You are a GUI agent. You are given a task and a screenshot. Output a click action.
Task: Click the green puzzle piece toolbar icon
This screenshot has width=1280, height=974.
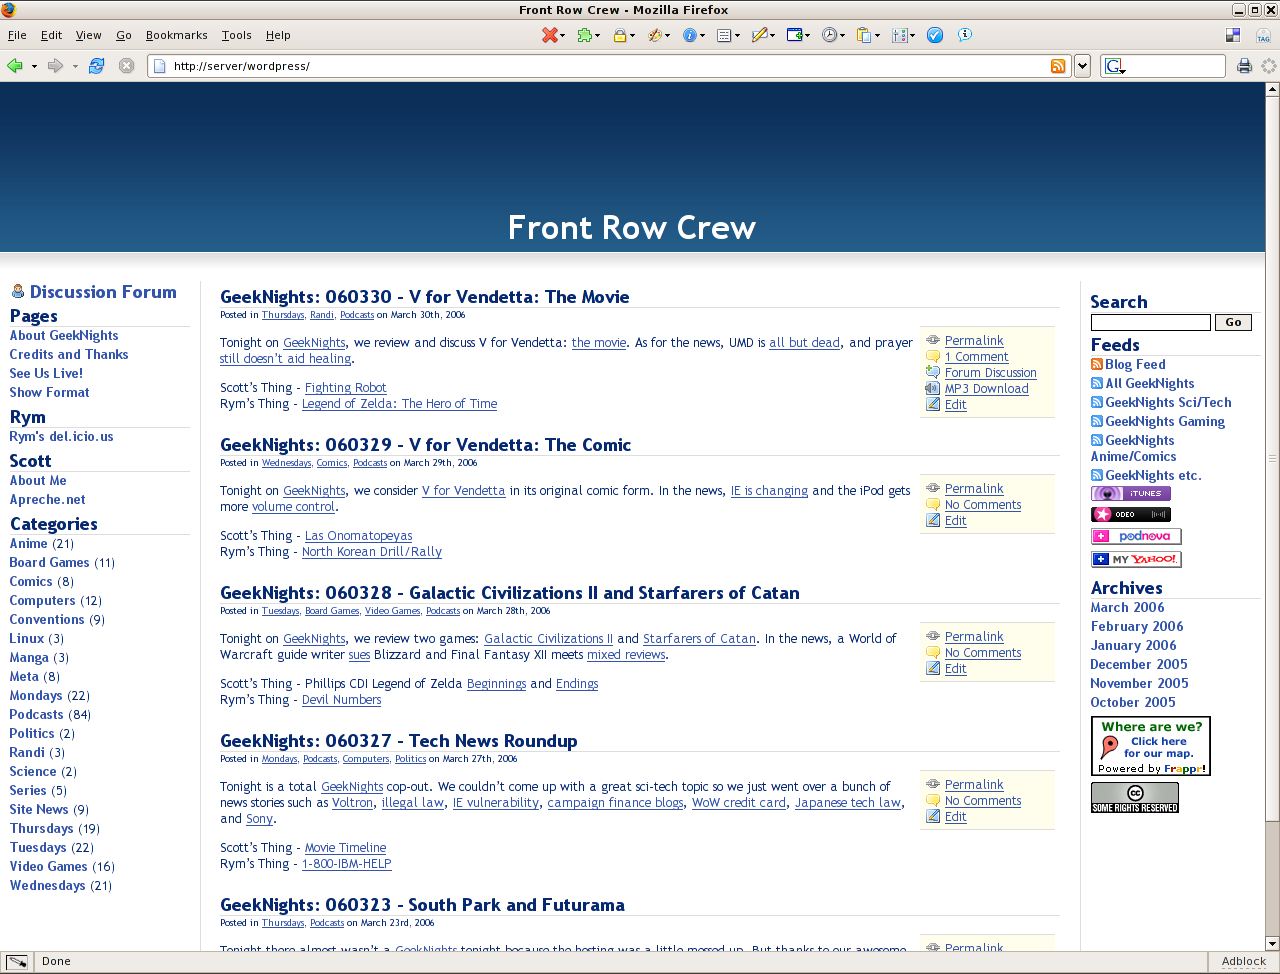click(x=584, y=35)
